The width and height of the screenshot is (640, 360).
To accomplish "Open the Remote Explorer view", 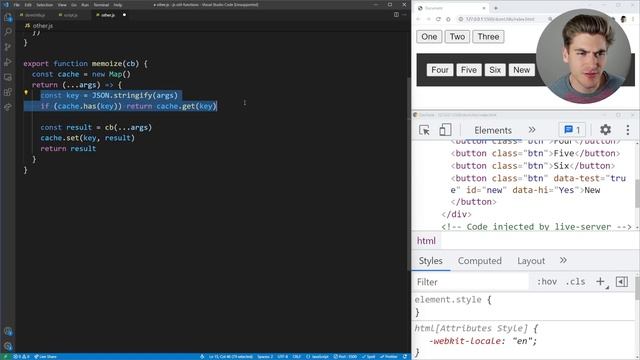I will pyautogui.click(x=8, y=77).
